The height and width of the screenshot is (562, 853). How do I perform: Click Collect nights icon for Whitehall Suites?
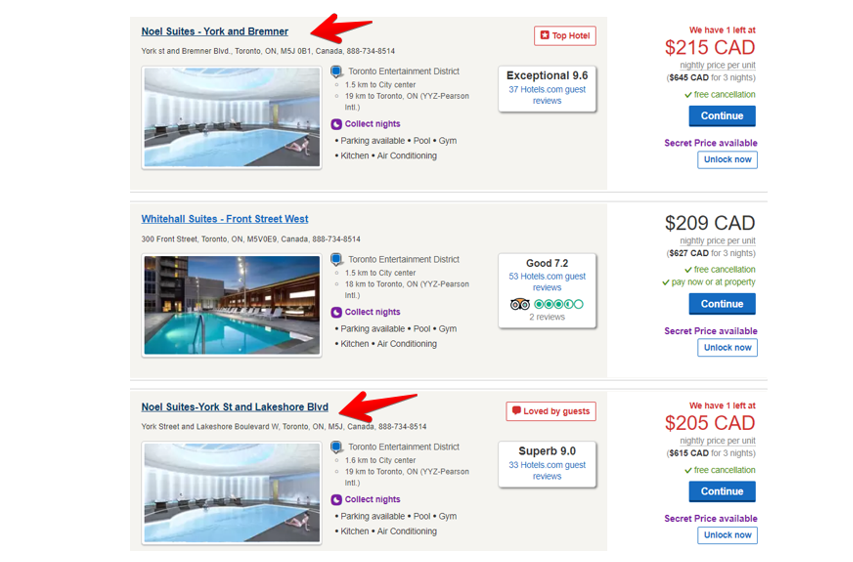(x=337, y=312)
